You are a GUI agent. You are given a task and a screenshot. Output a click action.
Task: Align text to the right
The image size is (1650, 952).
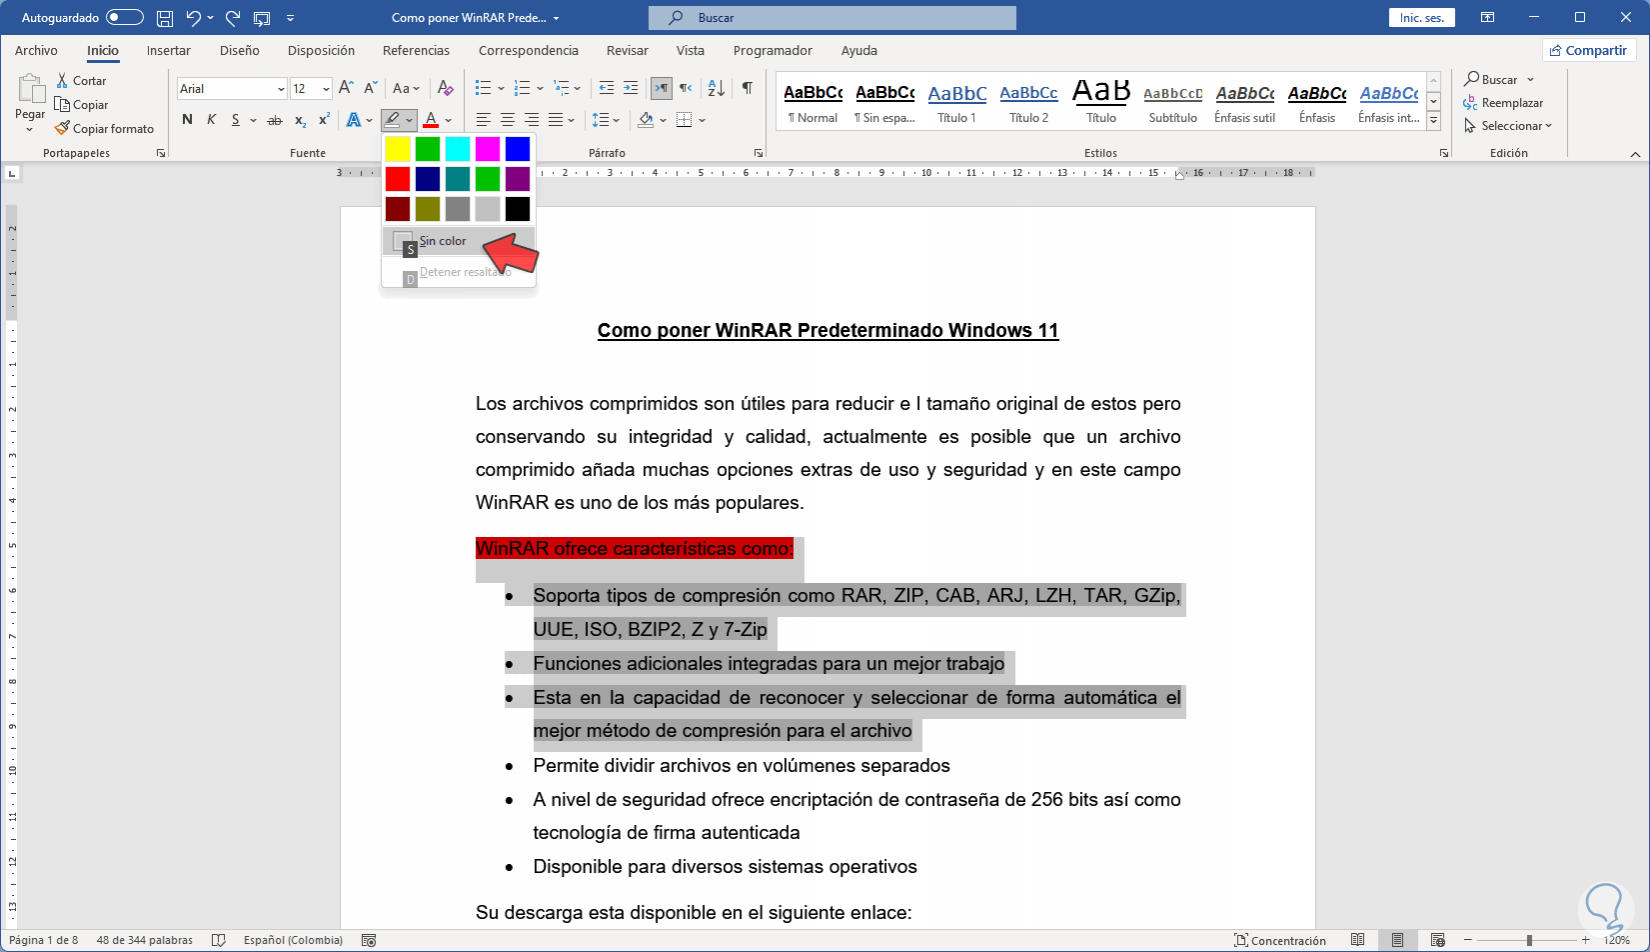(x=531, y=120)
